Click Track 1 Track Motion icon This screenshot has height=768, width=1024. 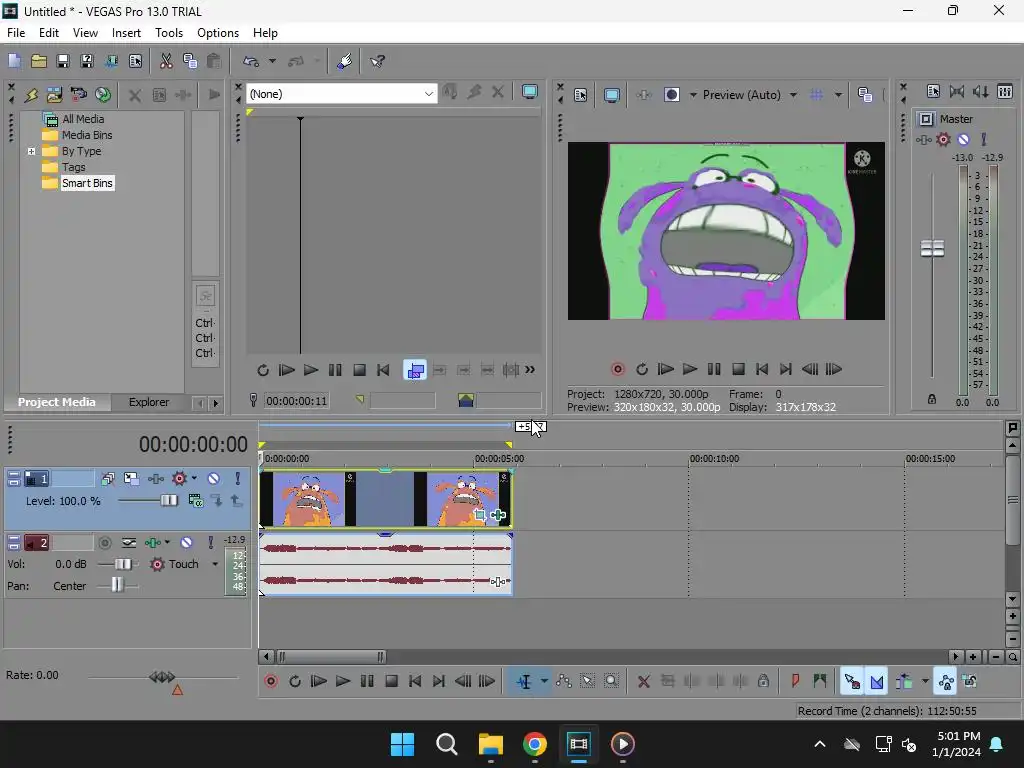(131, 479)
